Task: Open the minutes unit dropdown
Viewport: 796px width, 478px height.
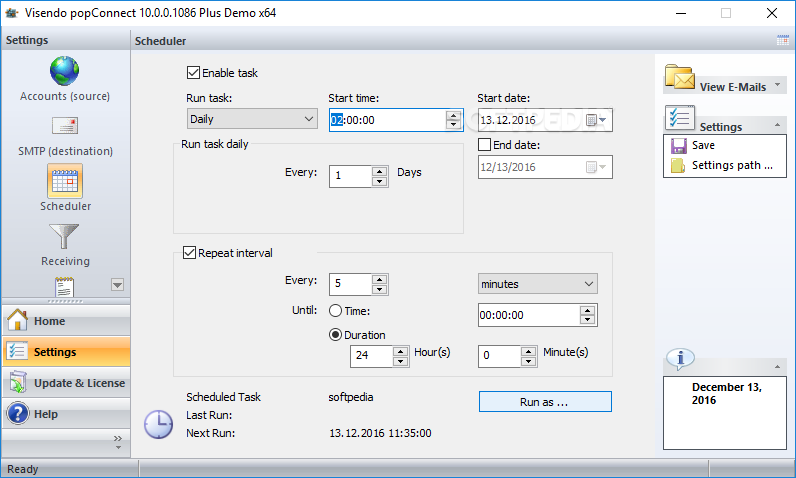Action: click(538, 284)
